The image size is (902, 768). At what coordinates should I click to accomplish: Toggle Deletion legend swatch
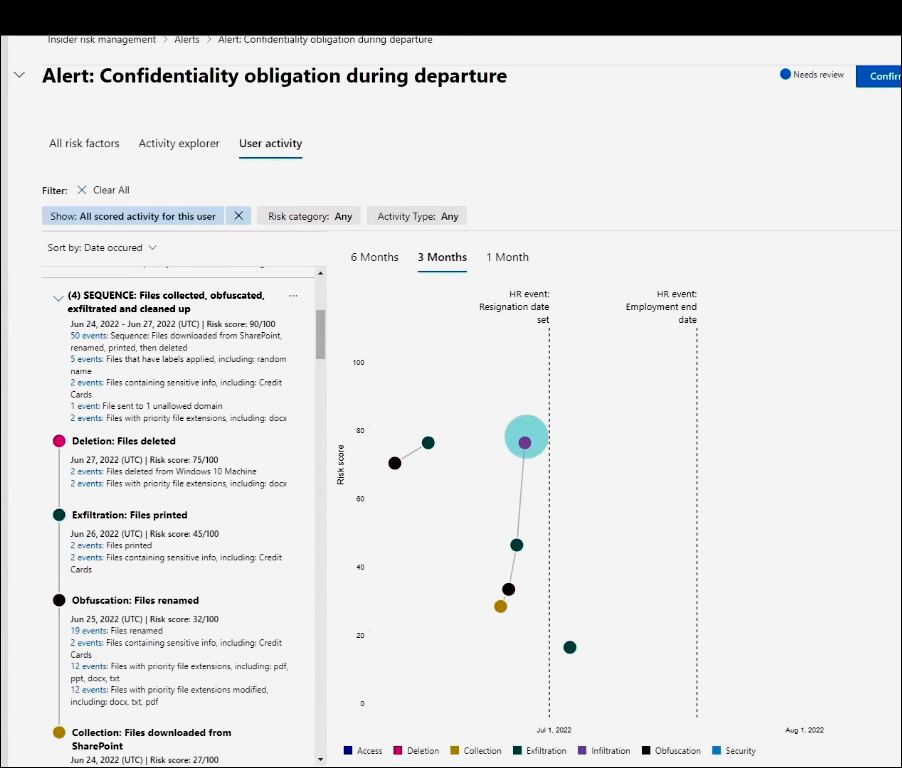coord(398,750)
